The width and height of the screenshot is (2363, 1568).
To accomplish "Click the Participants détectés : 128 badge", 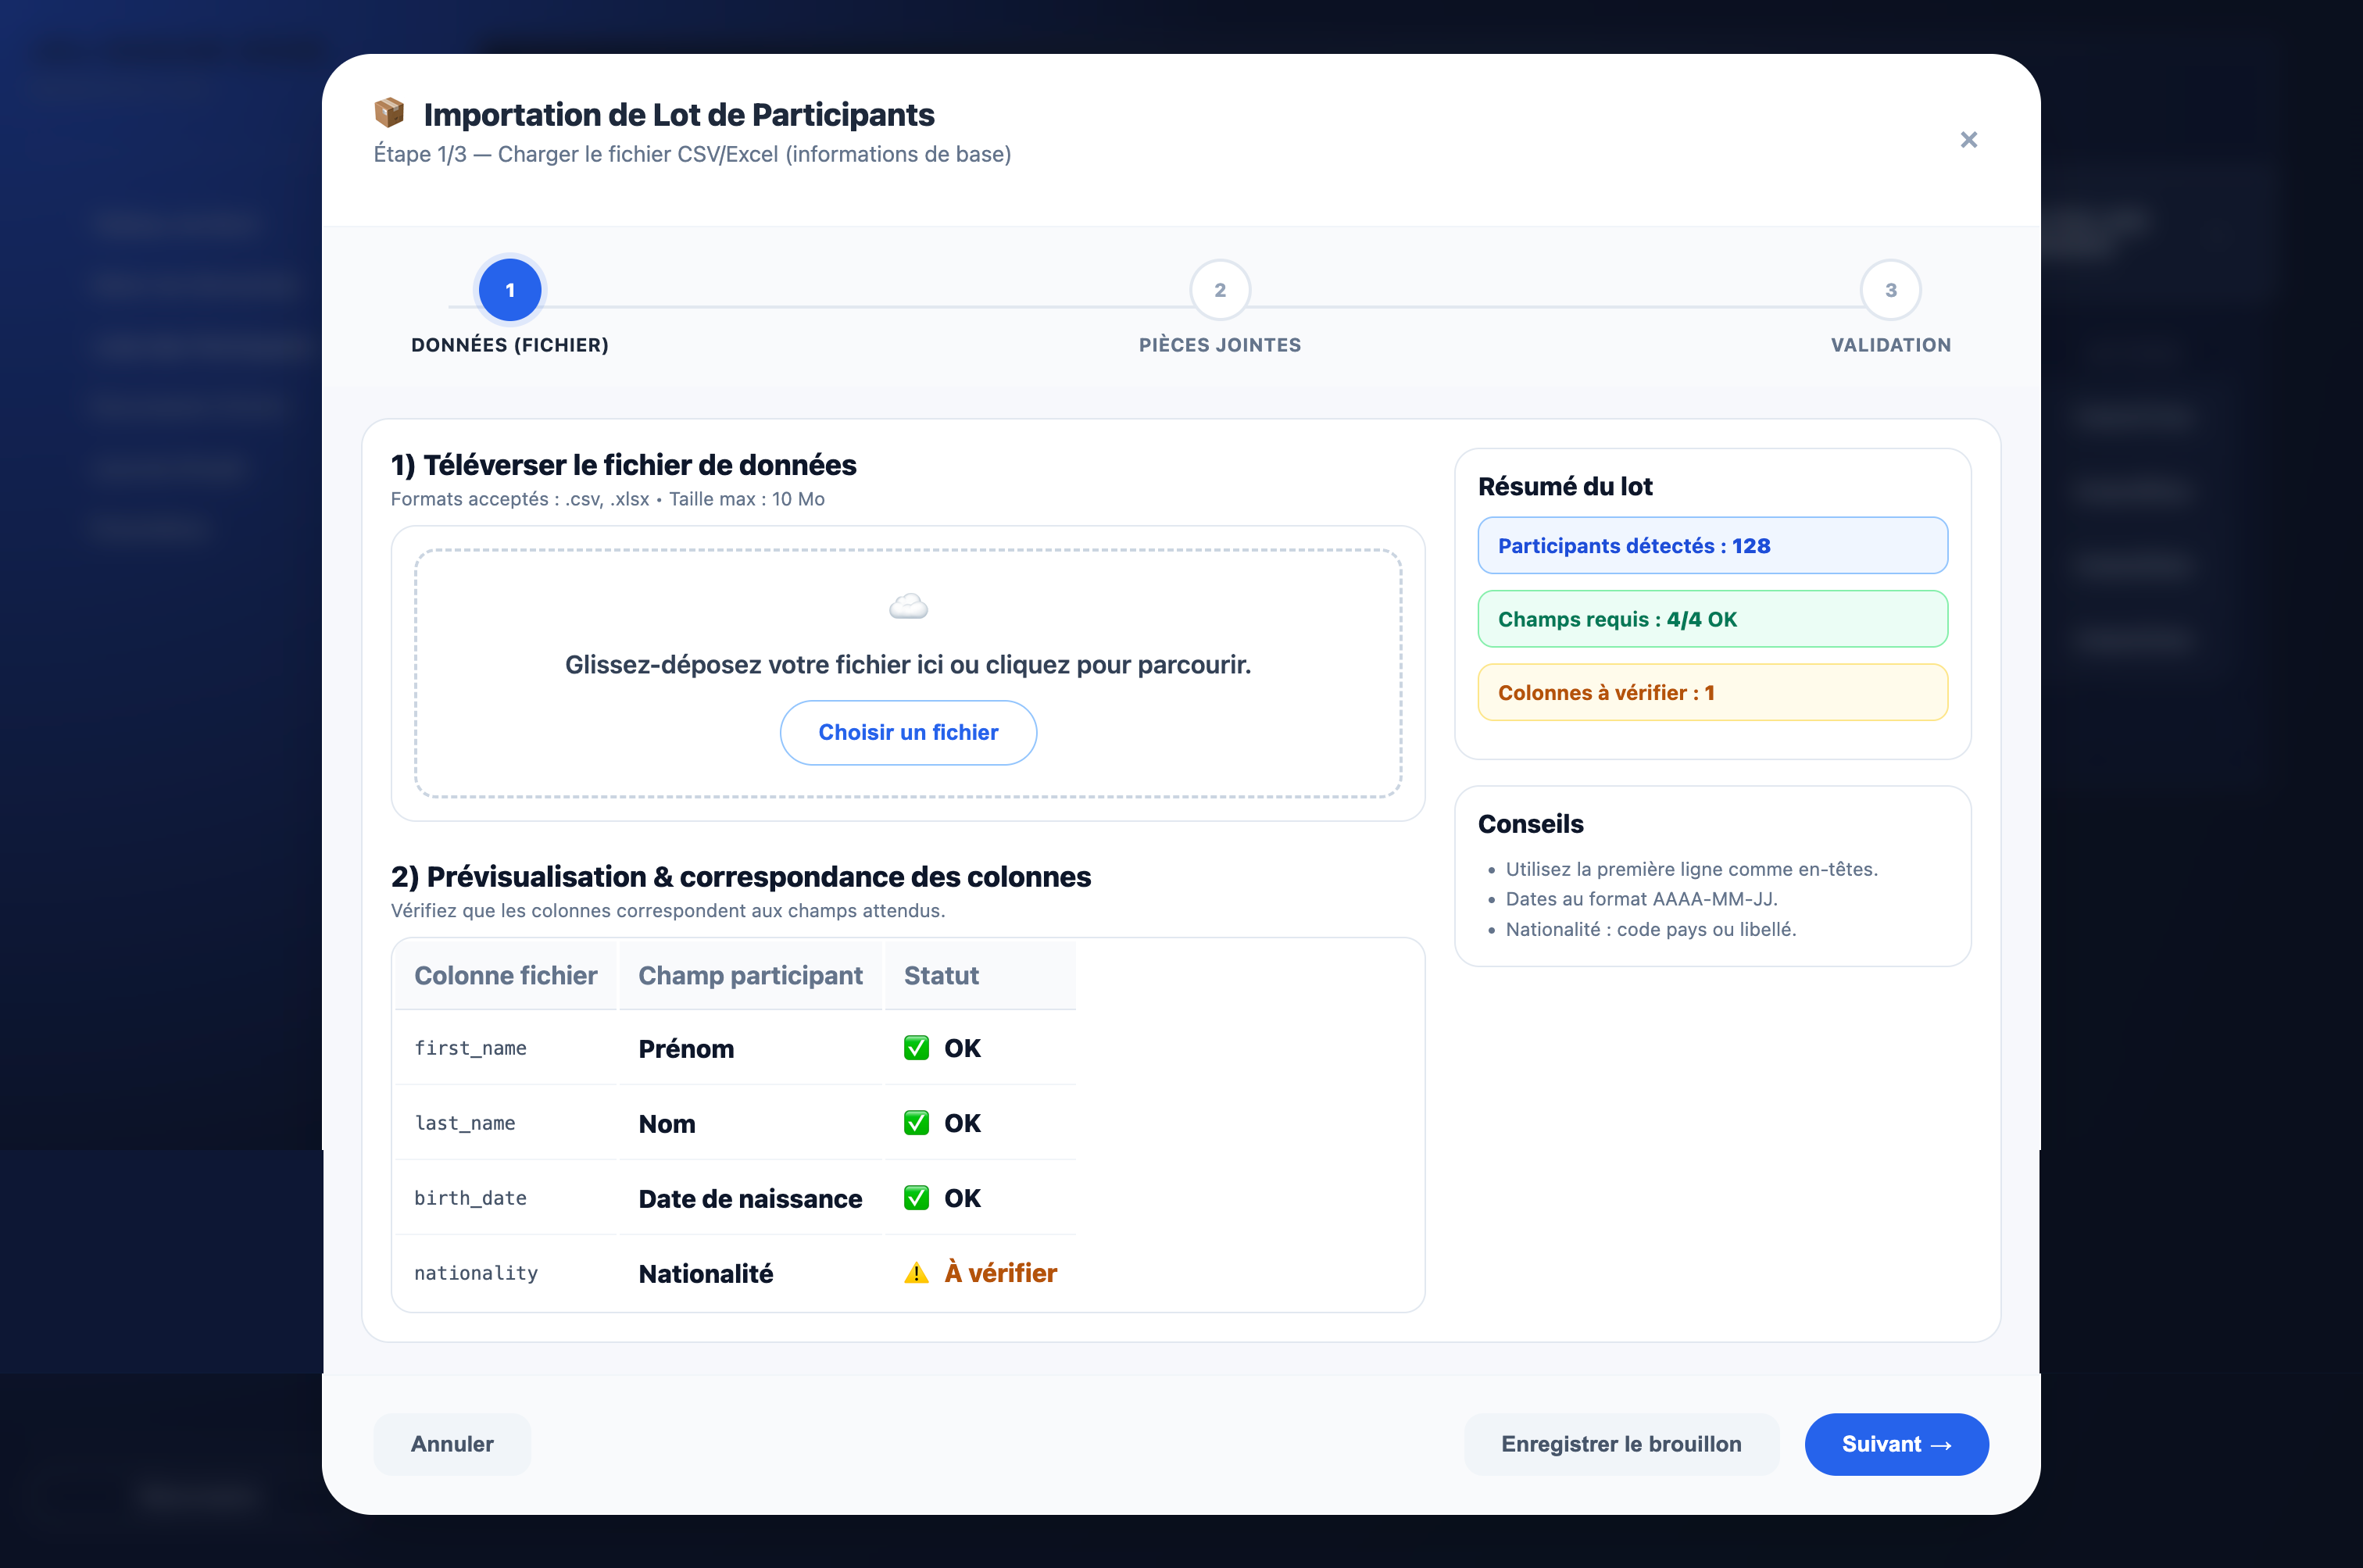I will [1711, 546].
